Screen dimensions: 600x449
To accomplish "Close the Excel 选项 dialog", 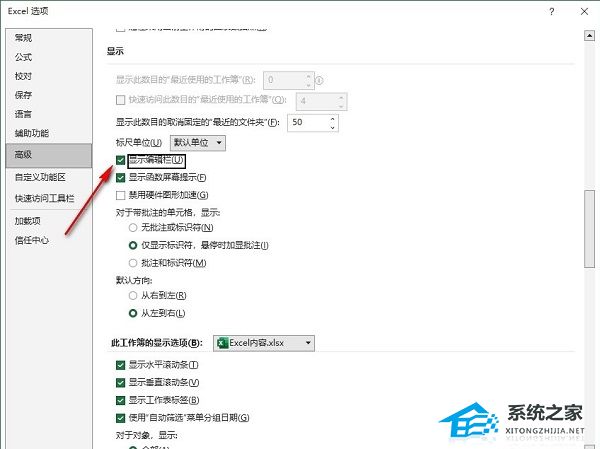I will click(584, 12).
